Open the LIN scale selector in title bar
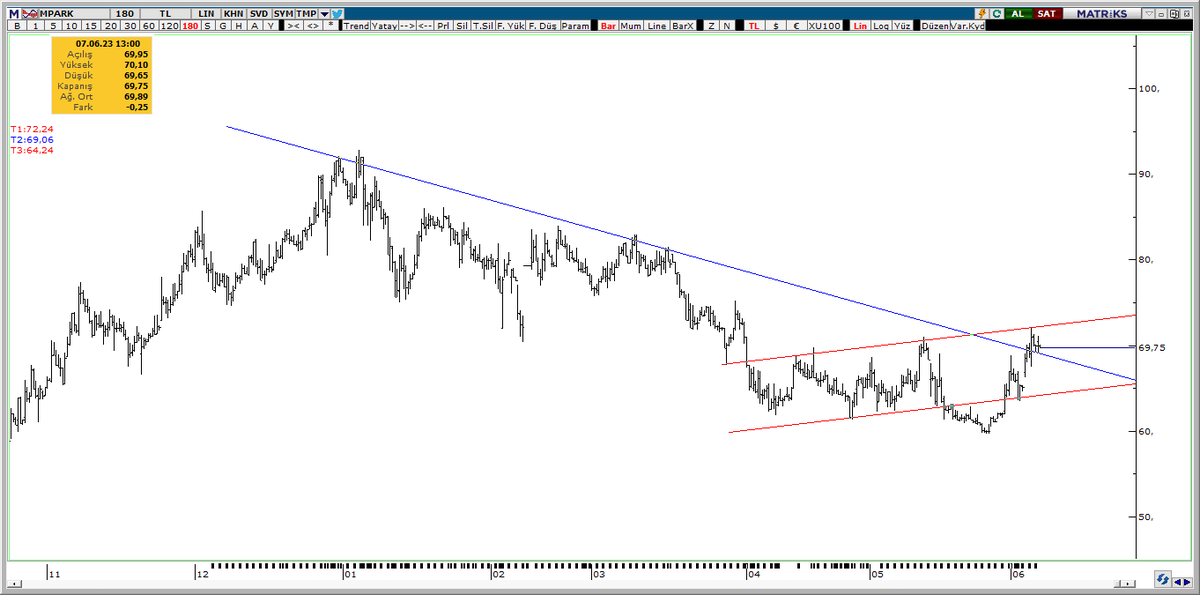1200x595 pixels. [206, 13]
